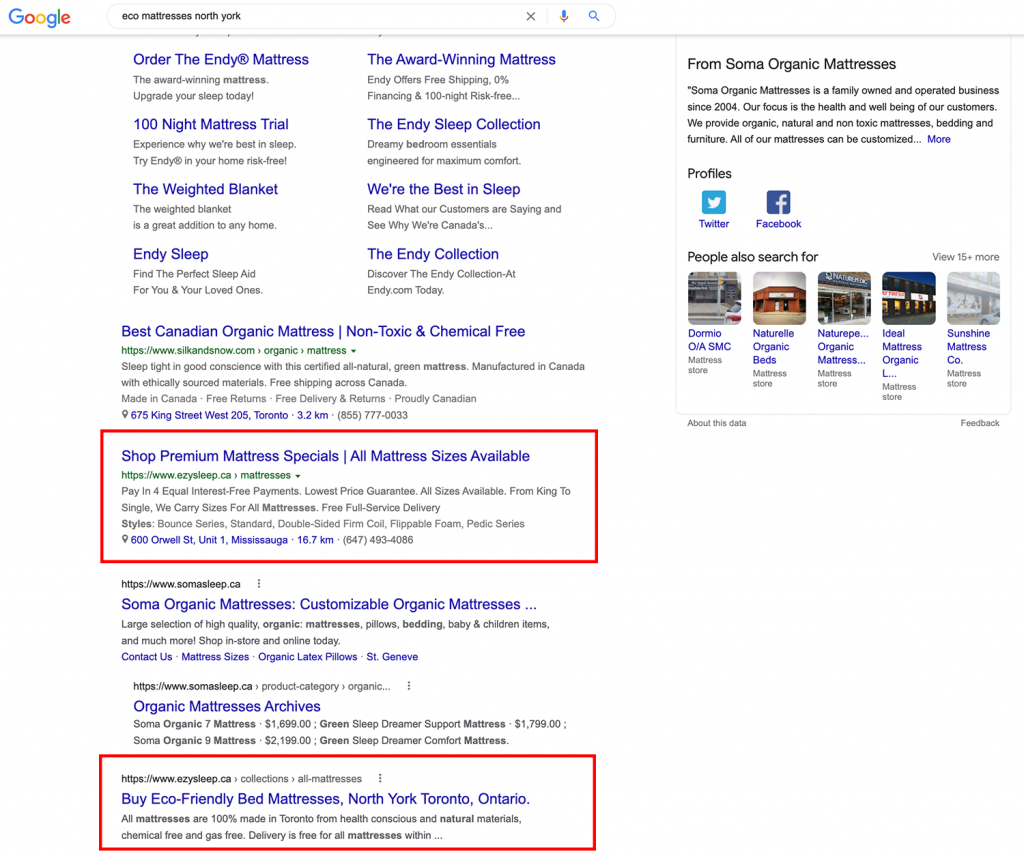Expand 'View 15+ more' related stores
The width and height of the screenshot is (1024, 854).
point(965,256)
